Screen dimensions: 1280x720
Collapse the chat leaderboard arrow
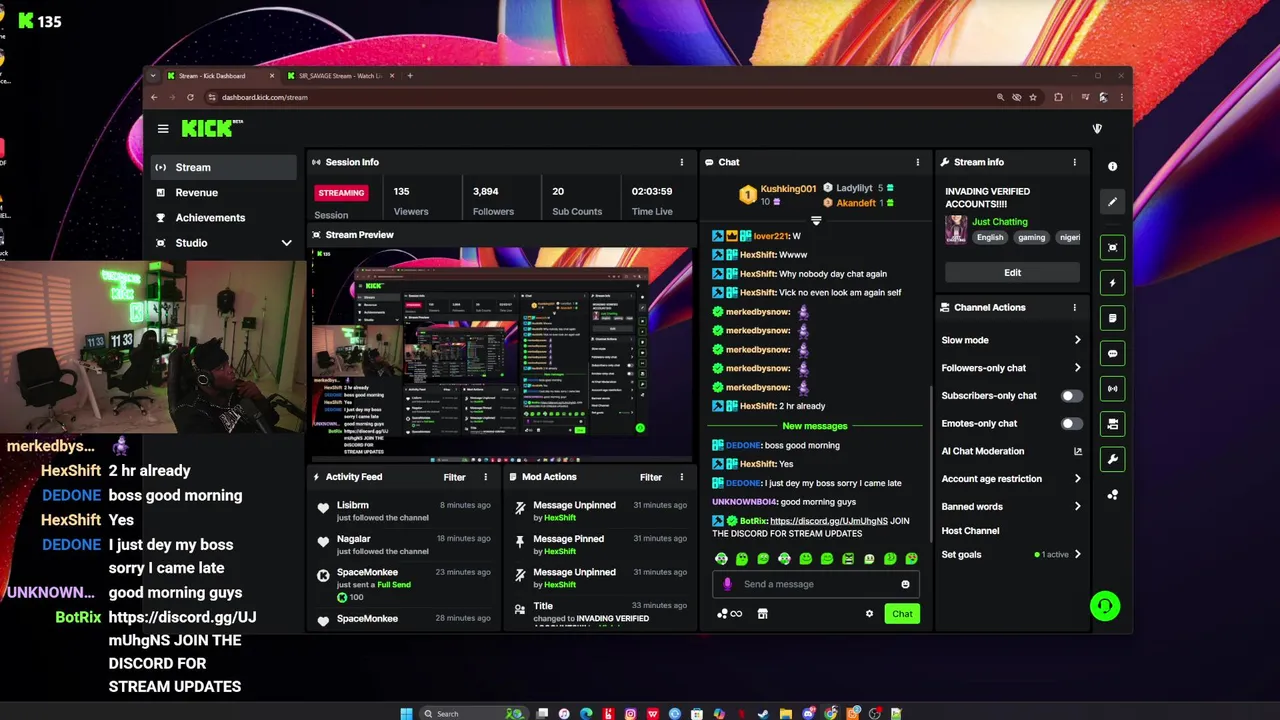(816, 220)
